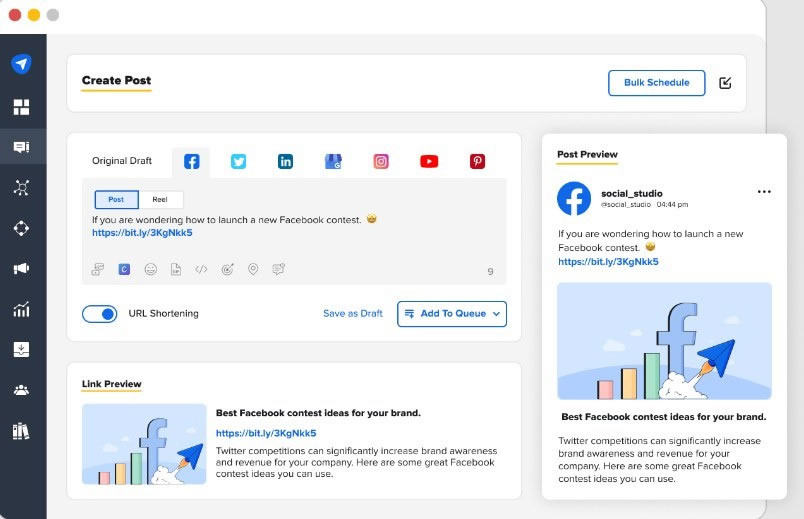Open the team members icon in sidebar
Image resolution: width=804 pixels, height=519 pixels.
21,390
